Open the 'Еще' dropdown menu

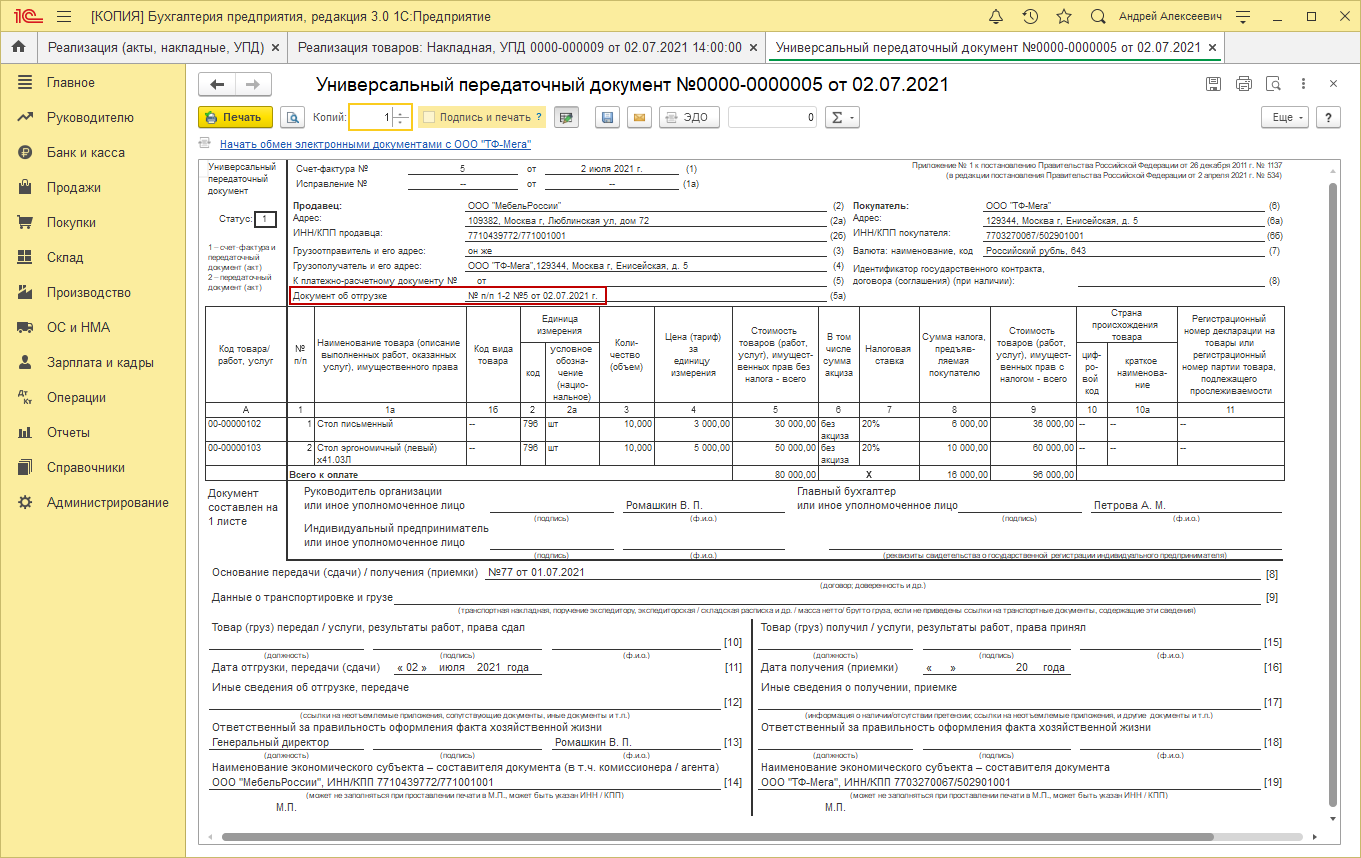pos(1285,117)
